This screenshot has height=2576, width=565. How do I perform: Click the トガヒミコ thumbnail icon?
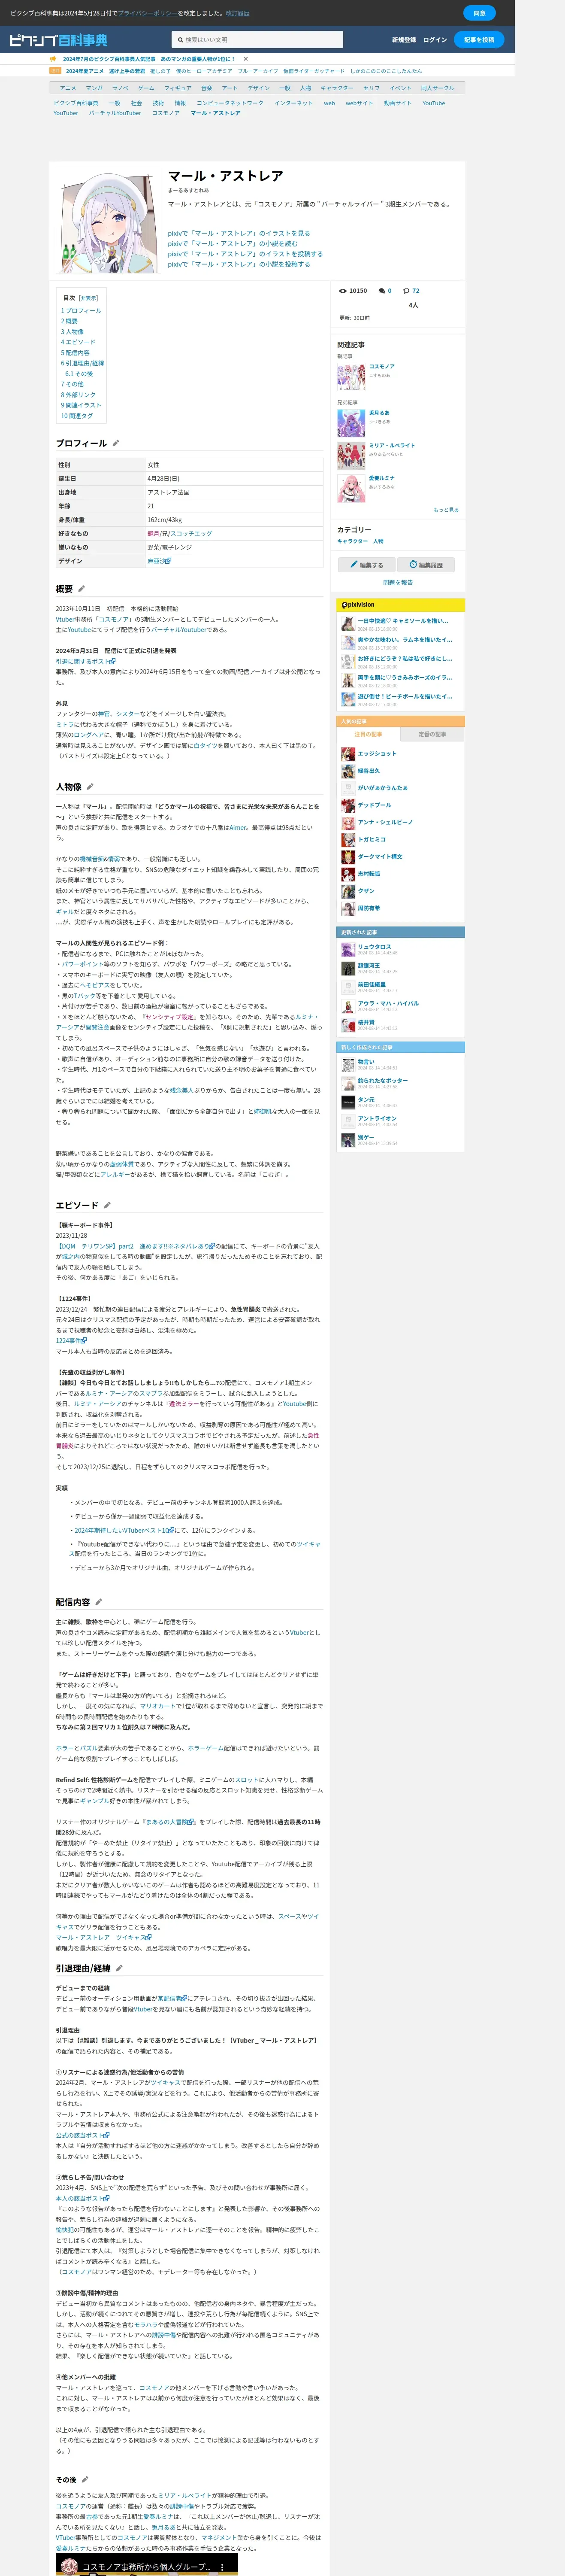coord(348,840)
